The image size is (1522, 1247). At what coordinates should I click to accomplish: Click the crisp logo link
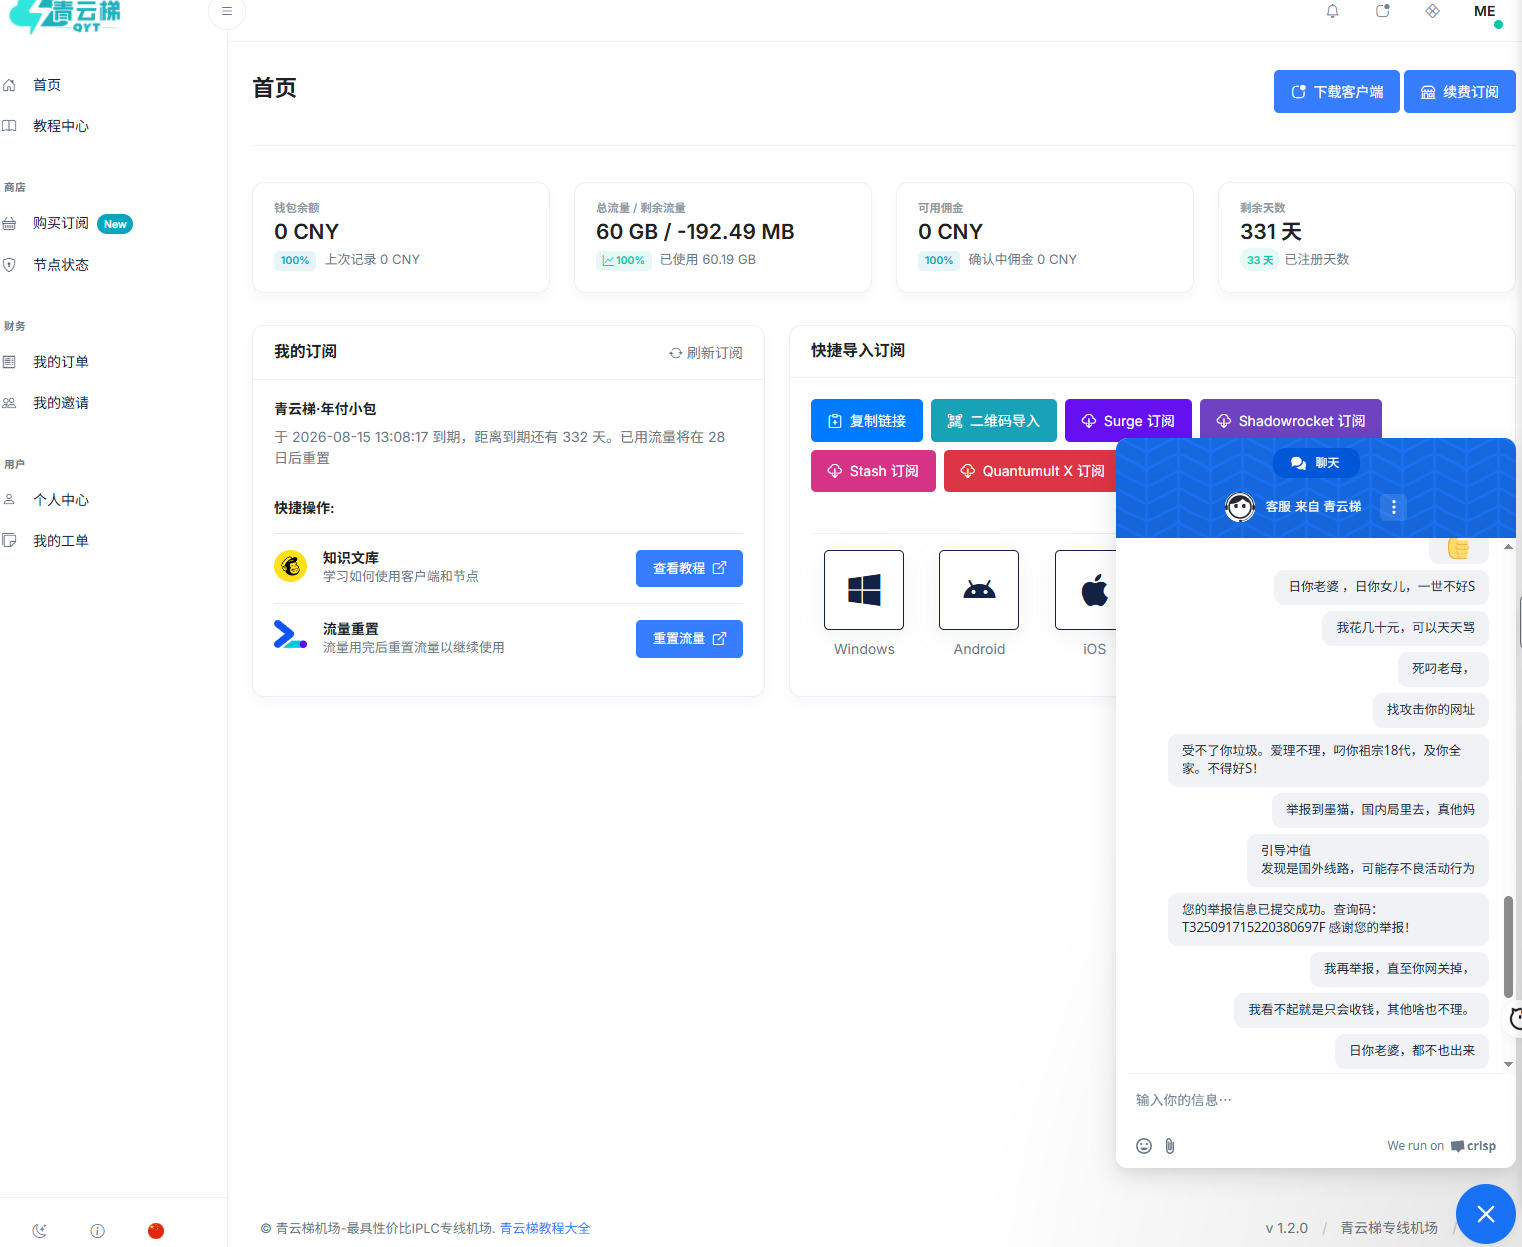click(1473, 1146)
